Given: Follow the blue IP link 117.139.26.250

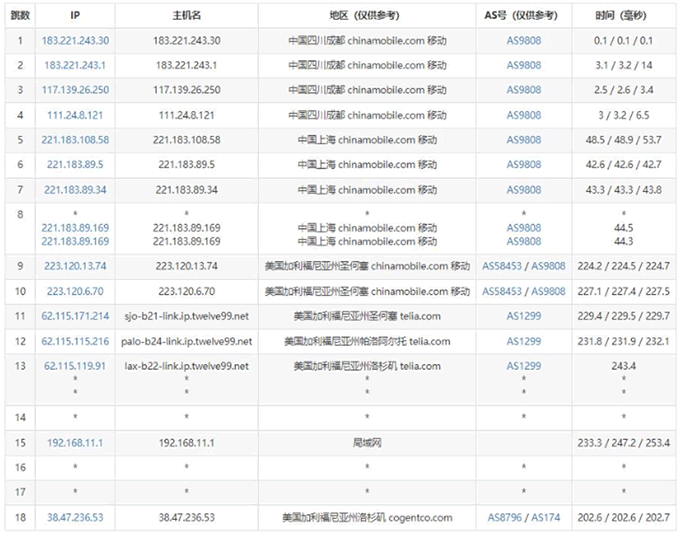Looking at the screenshot, I should tap(76, 90).
